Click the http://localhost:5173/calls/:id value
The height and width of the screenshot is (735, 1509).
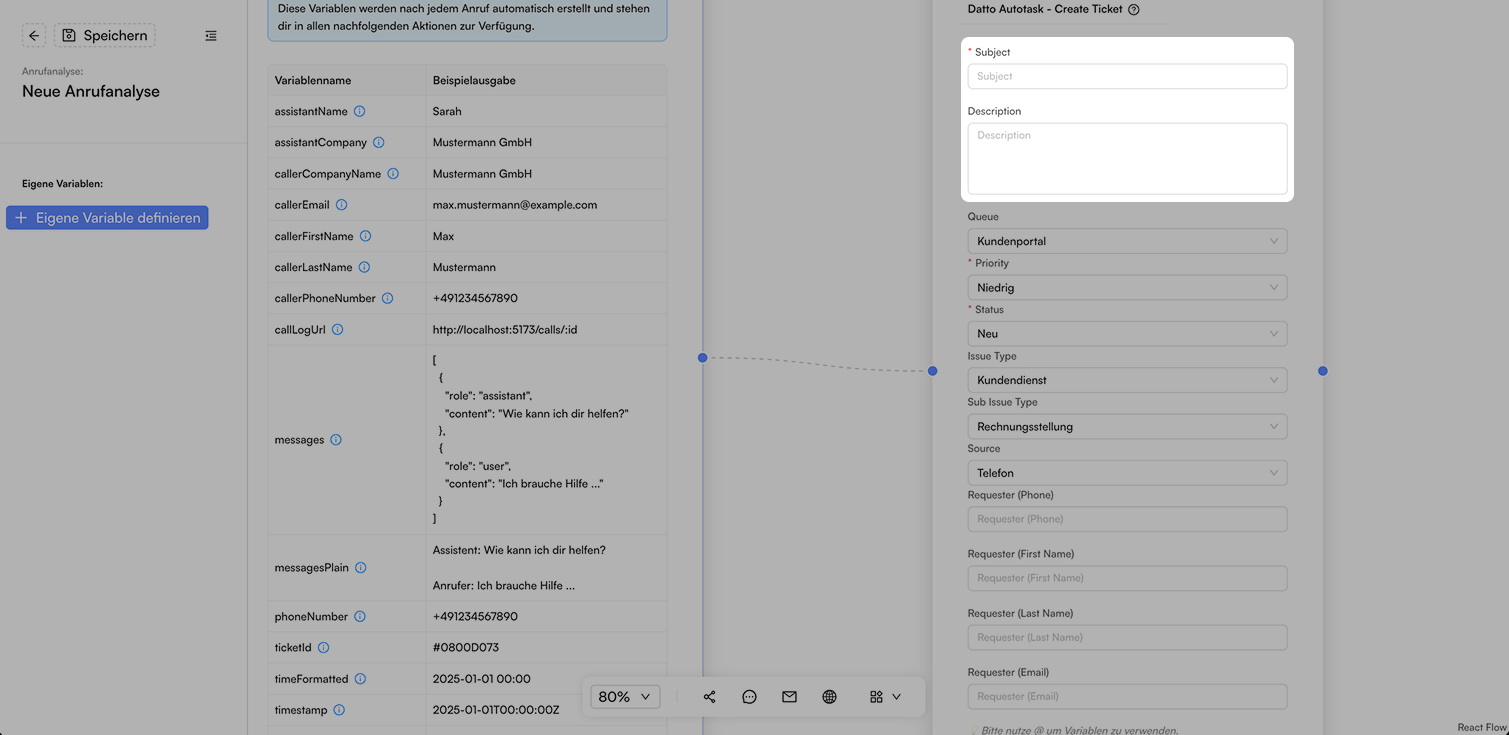pos(505,329)
